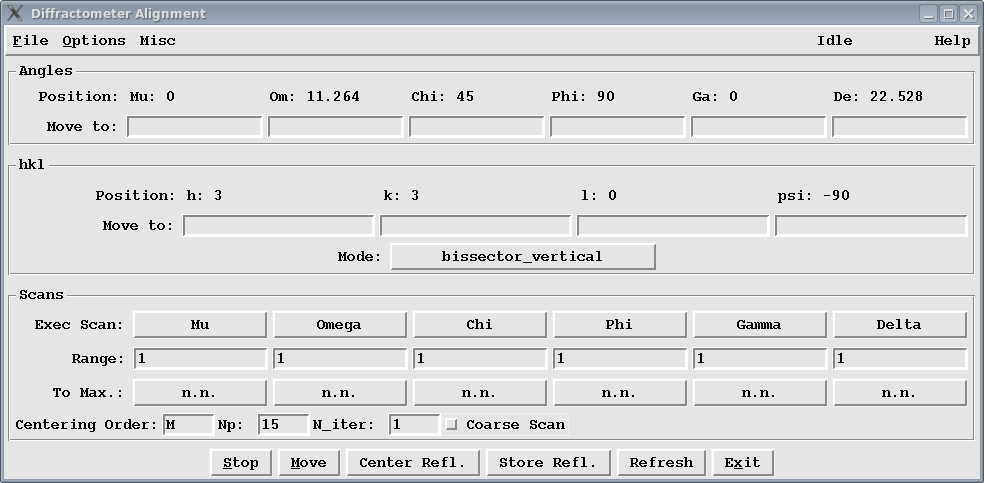
Task: Open the Misc menu
Action: (158, 41)
